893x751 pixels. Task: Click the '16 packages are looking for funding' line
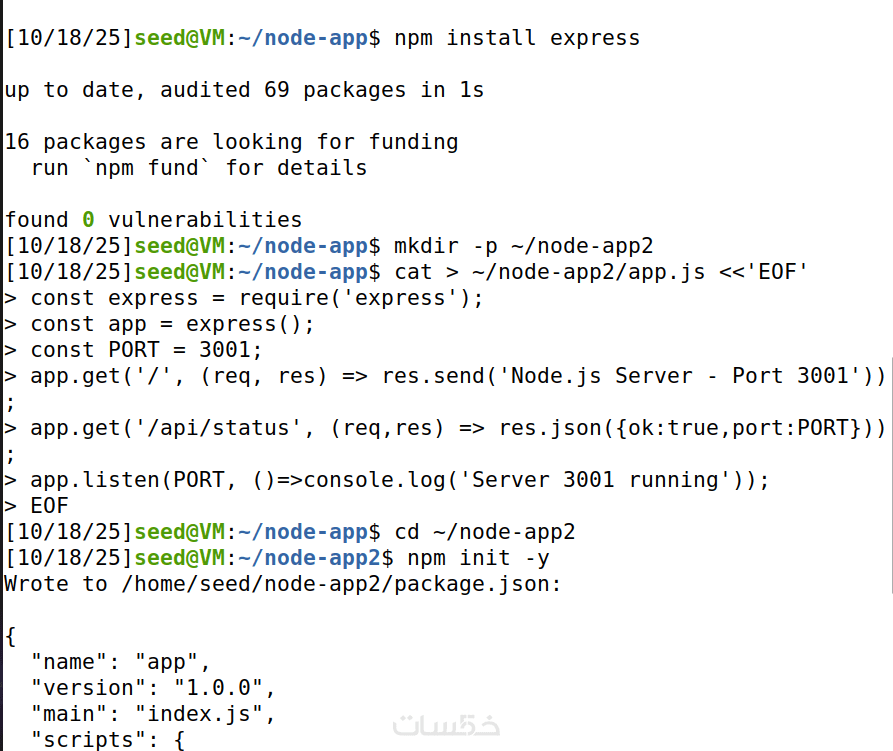tap(231, 142)
